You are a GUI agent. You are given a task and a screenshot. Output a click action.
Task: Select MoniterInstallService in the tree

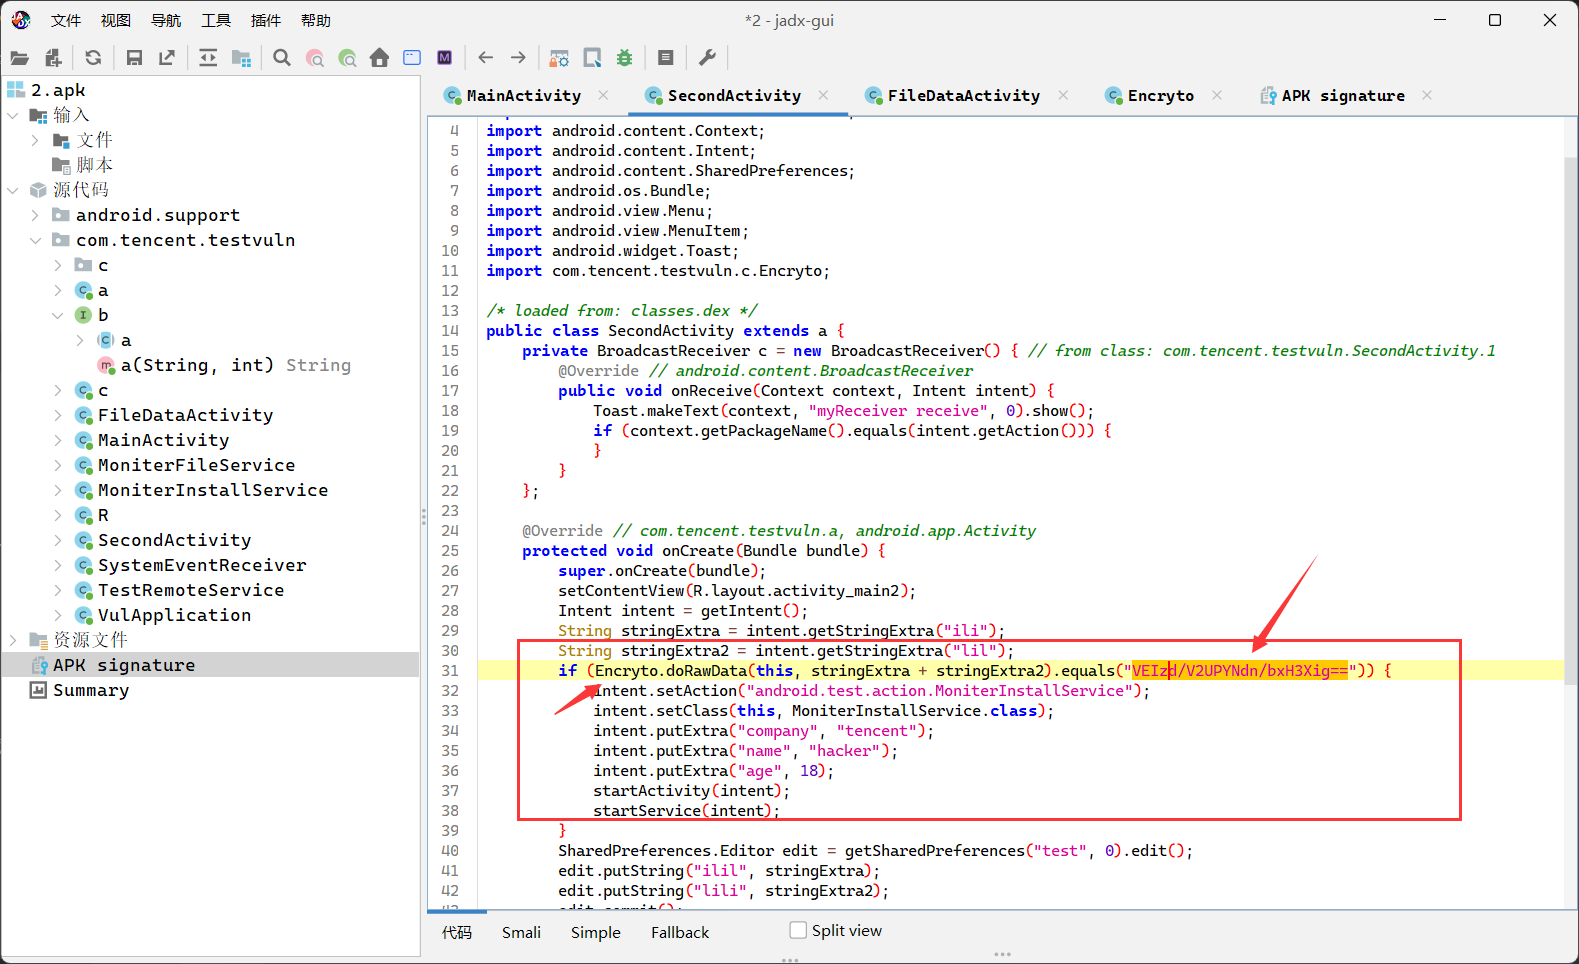(x=213, y=490)
